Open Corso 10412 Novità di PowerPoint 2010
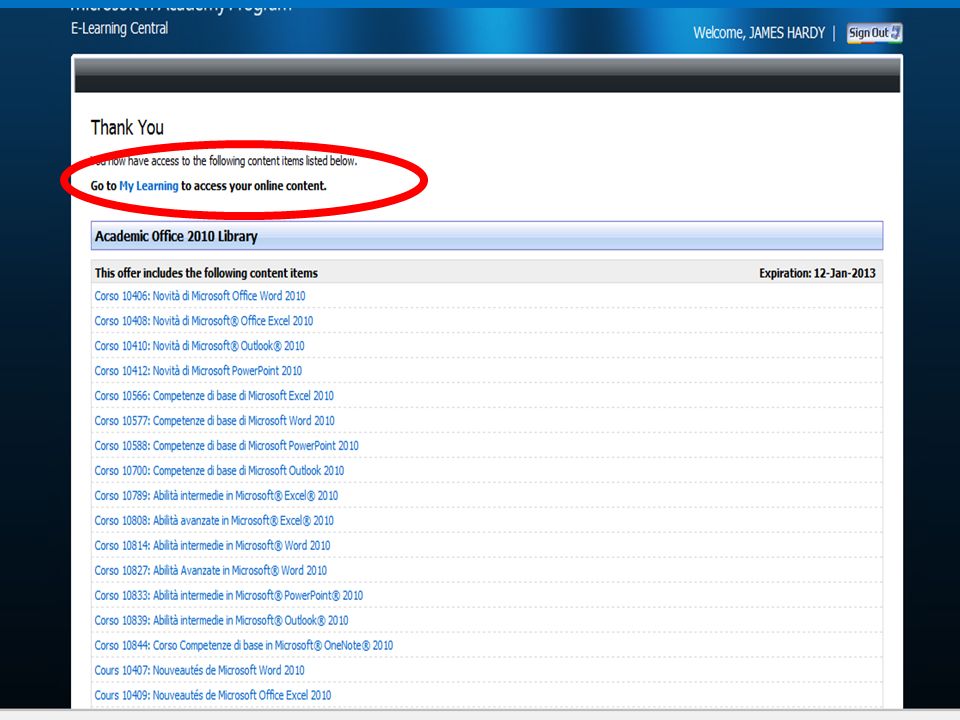960x720 pixels. point(198,371)
